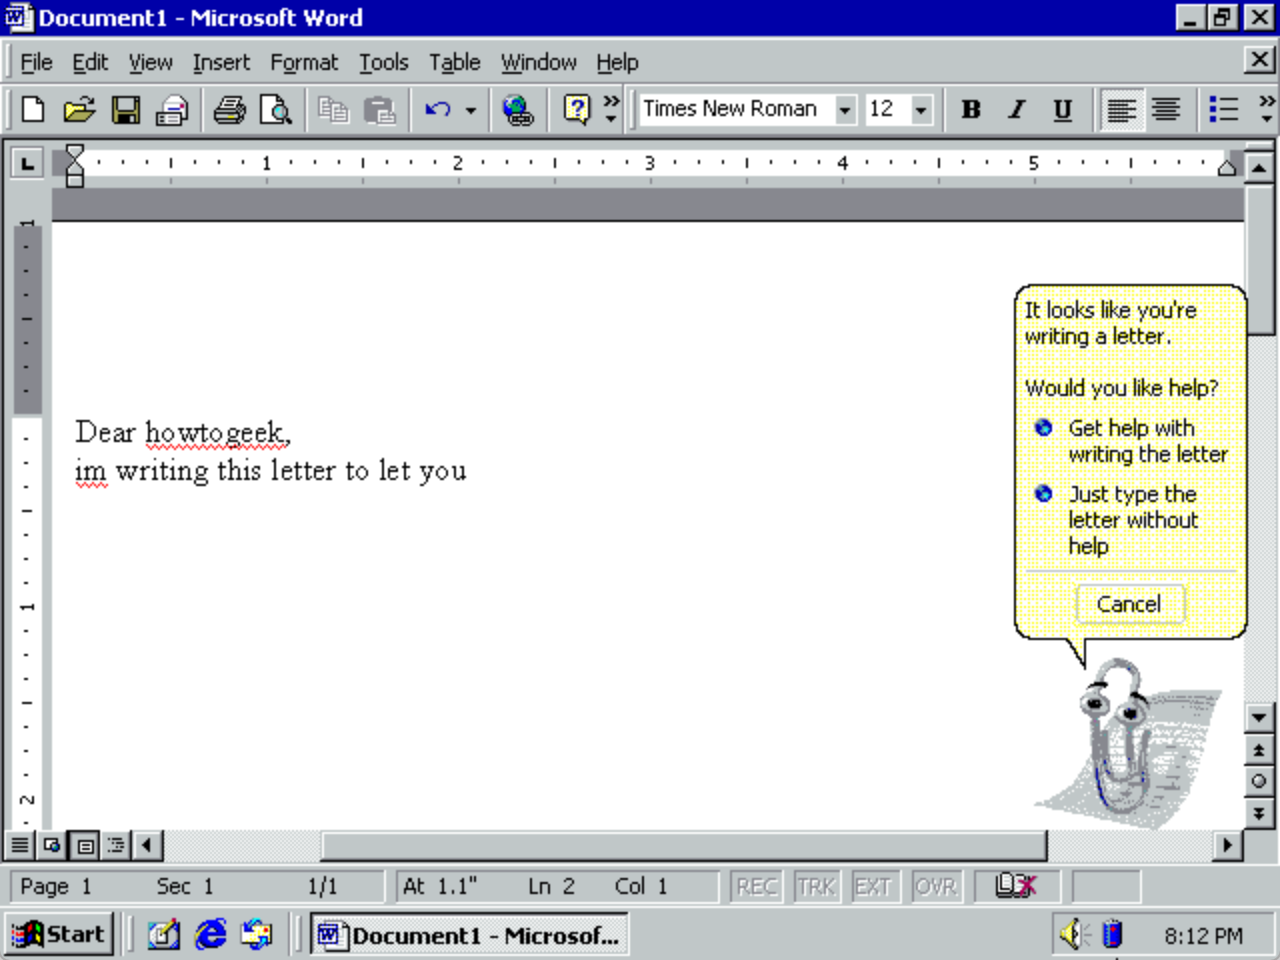Image resolution: width=1280 pixels, height=960 pixels.
Task: Open the Font size dropdown
Action: pos(922,109)
